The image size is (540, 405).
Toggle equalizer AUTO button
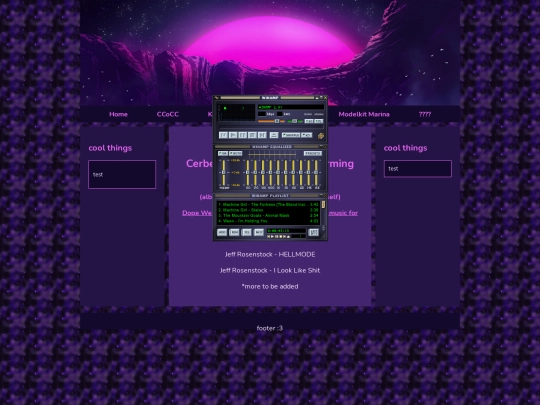(x=236, y=153)
